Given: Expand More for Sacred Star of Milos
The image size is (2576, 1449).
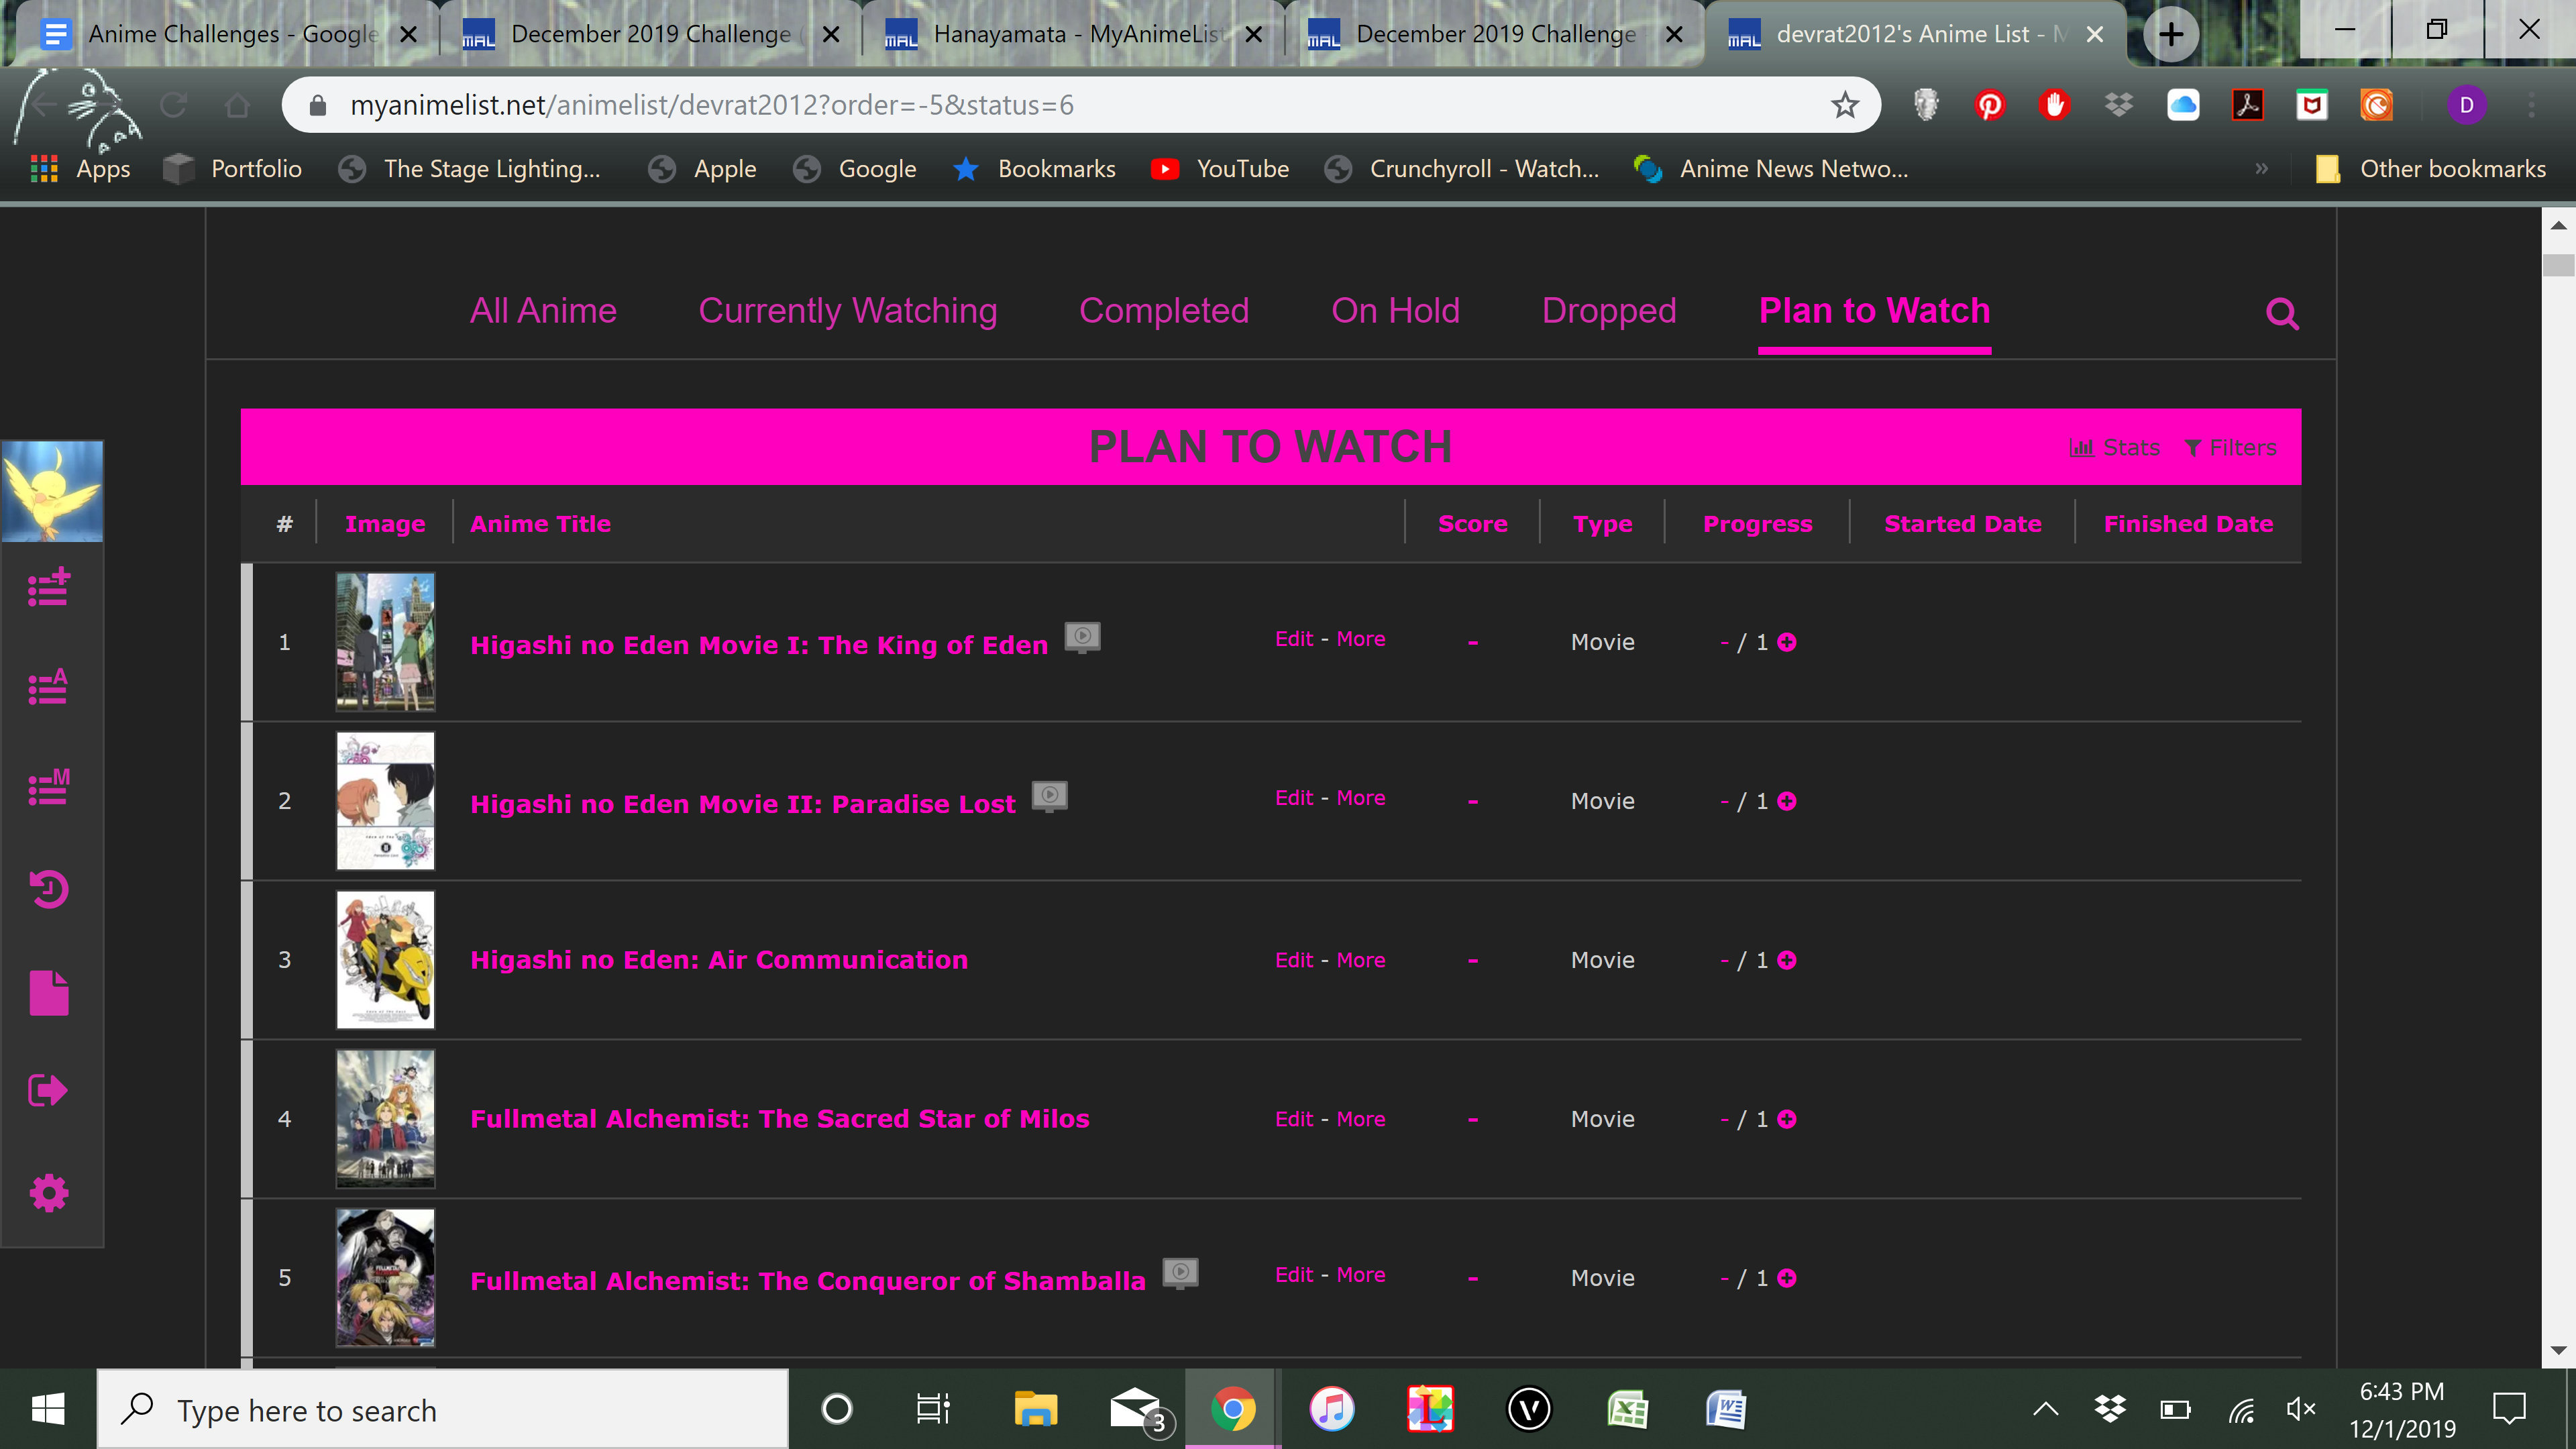Looking at the screenshot, I should click(x=1360, y=1119).
